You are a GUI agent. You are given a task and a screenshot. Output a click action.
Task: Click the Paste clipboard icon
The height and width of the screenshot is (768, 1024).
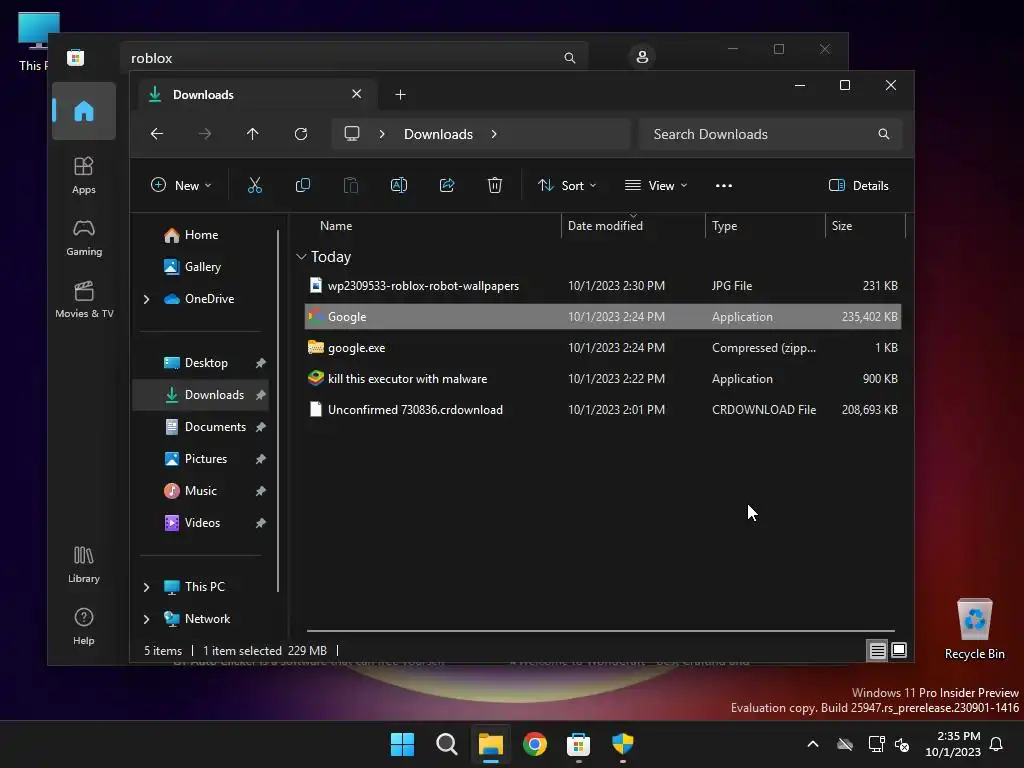point(351,185)
